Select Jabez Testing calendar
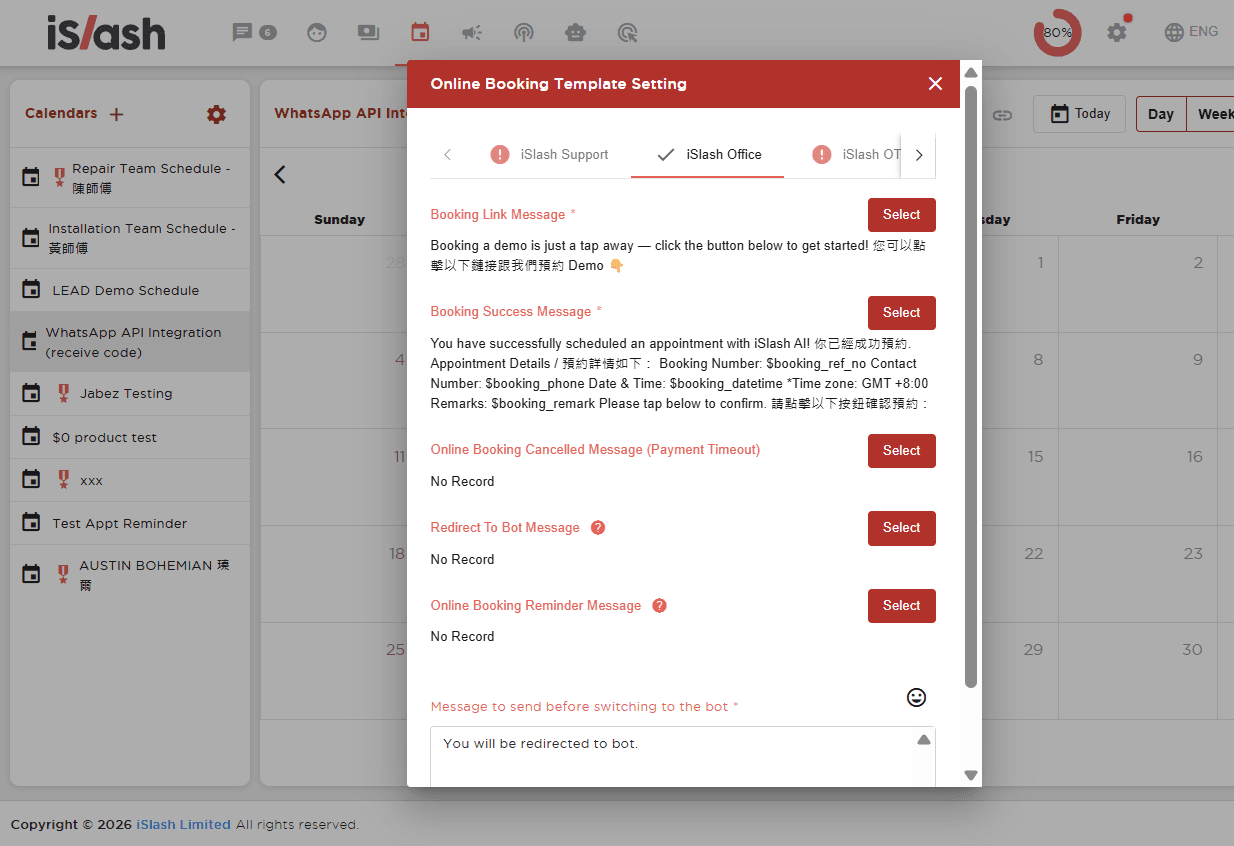Viewport: 1234px width, 846px height. point(130,394)
